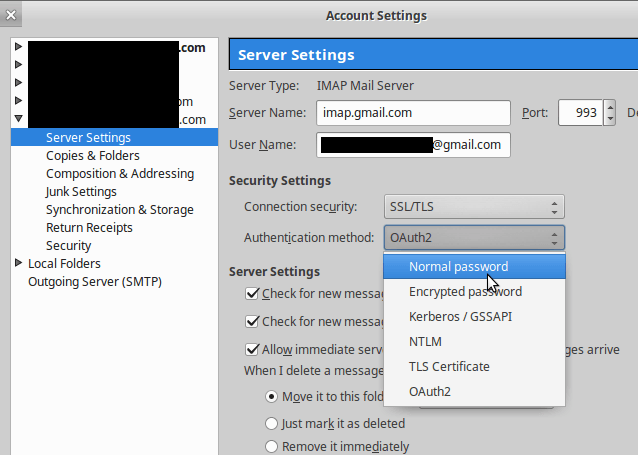Image resolution: width=638 pixels, height=455 pixels.
Task: Open Junk Settings in the sidebar
Action: pyautogui.click(x=81, y=192)
